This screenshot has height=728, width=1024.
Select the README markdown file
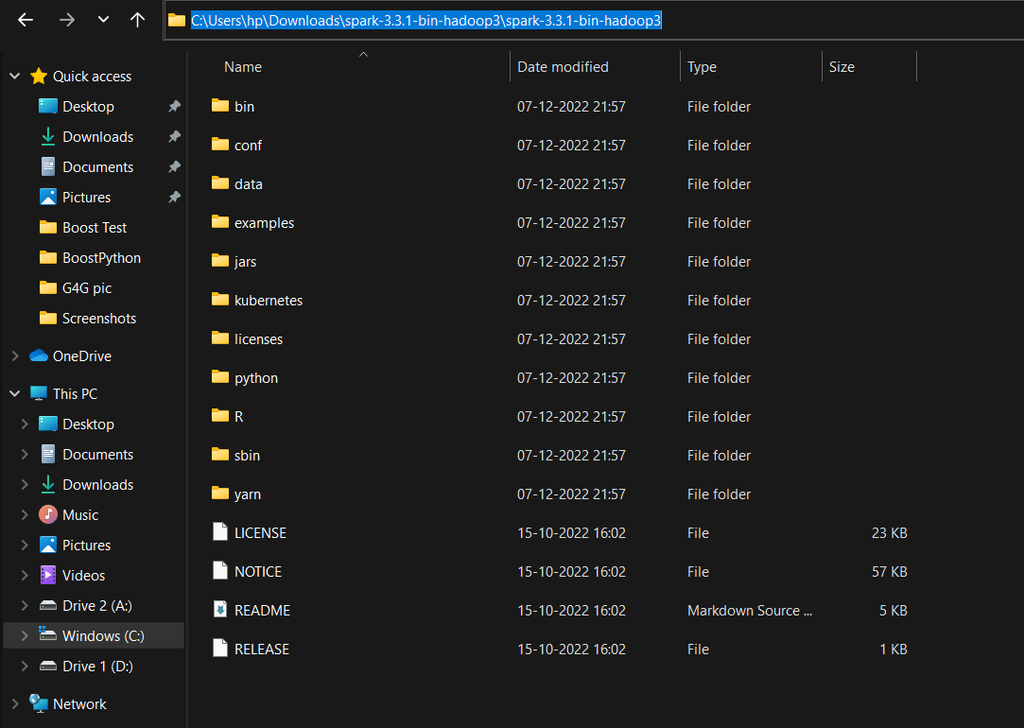point(262,610)
